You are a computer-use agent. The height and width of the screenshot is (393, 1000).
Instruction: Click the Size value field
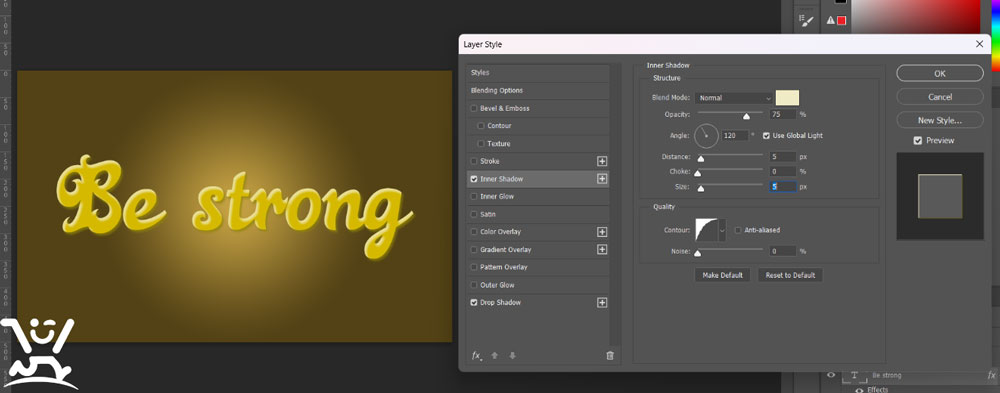(x=783, y=187)
